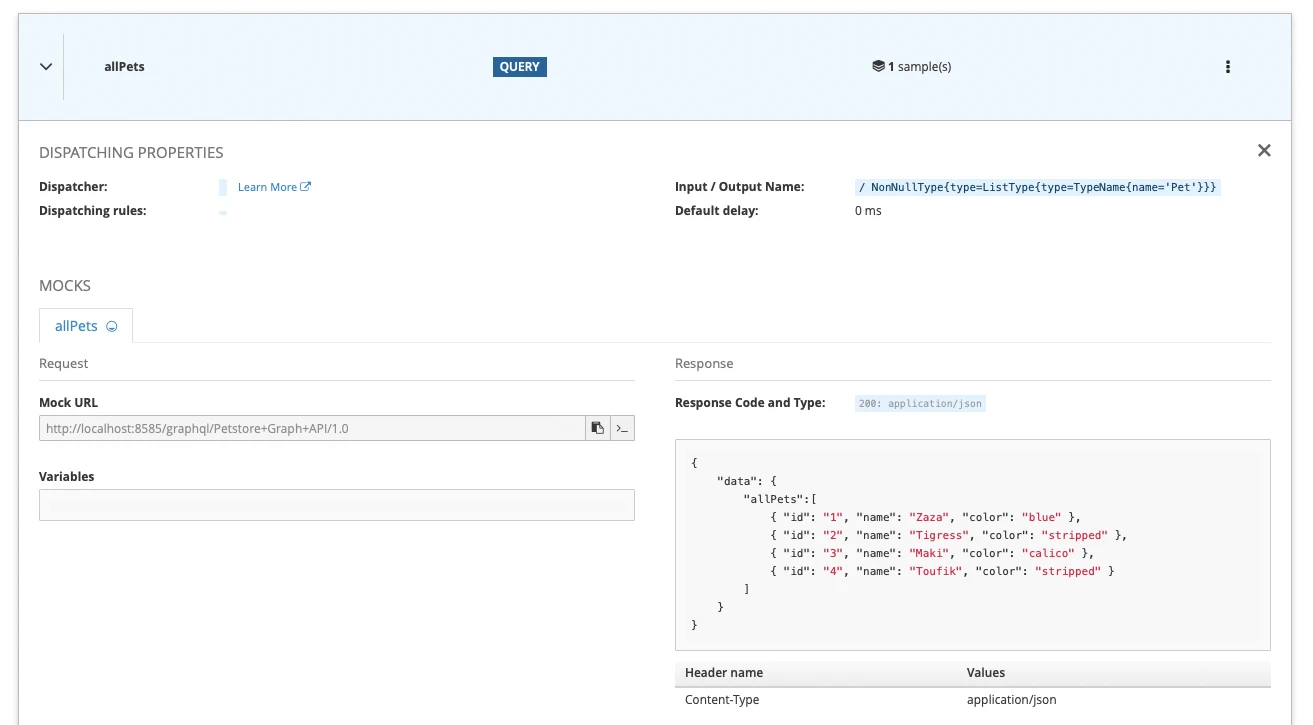Screen dimensions: 1313x725
Task: Click the QUERY operation badge
Action: [519, 67]
